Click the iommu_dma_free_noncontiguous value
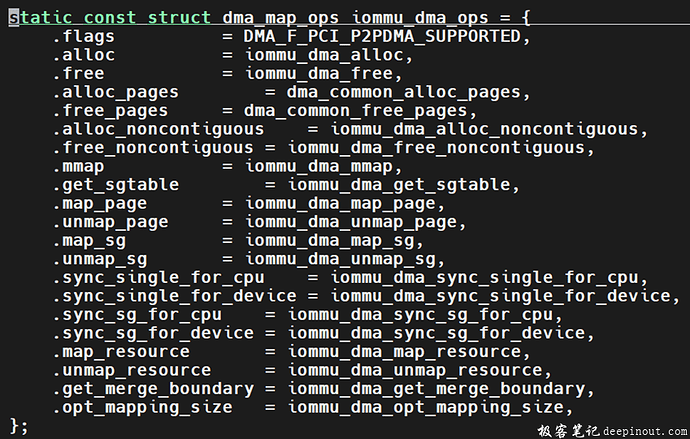The image size is (690, 439). click(x=435, y=148)
